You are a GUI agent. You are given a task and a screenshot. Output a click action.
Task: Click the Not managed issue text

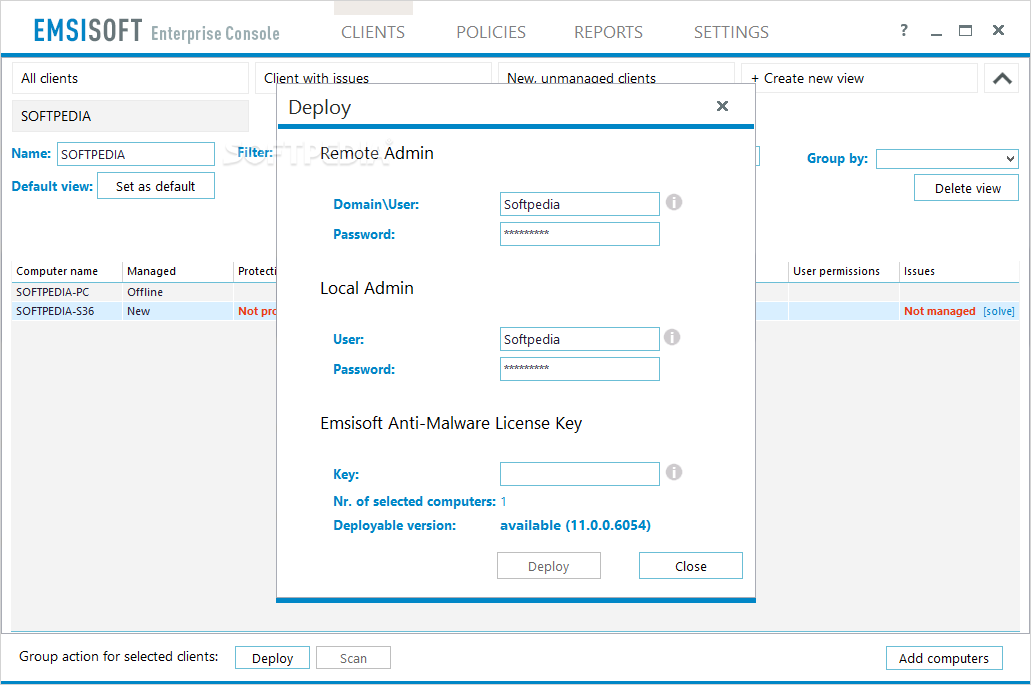click(940, 311)
